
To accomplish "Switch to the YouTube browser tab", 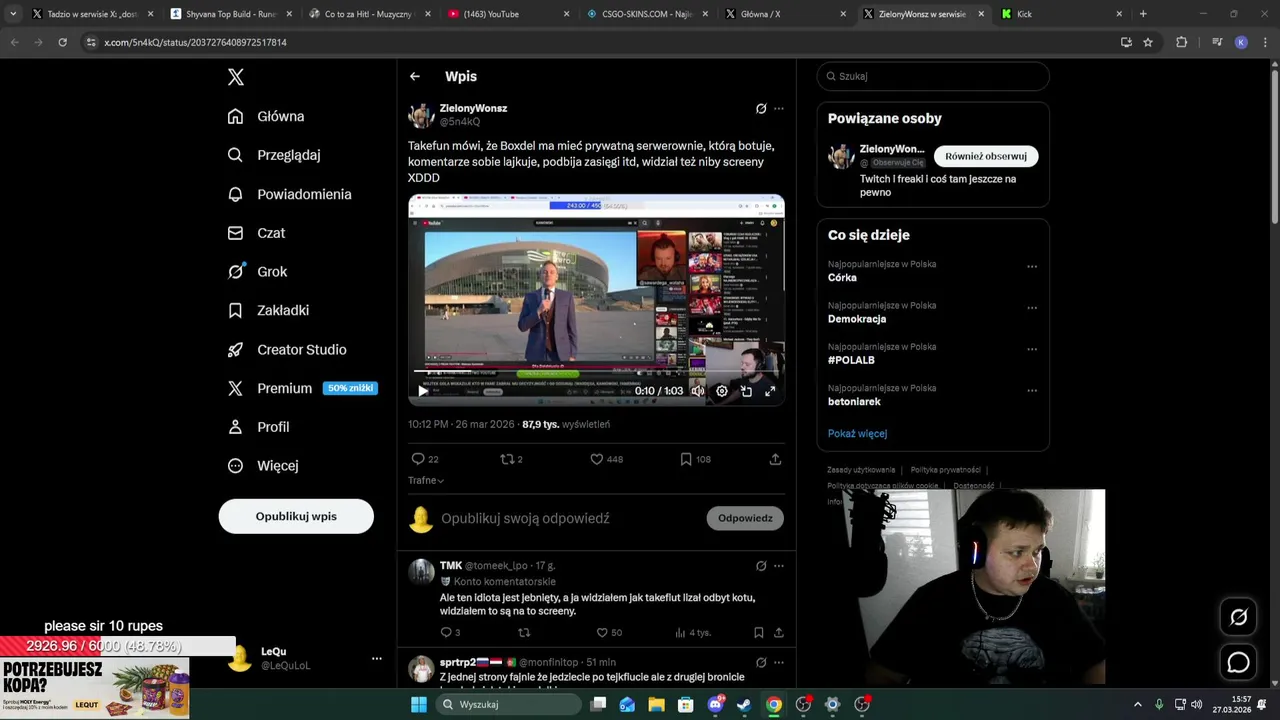I will click(508, 14).
